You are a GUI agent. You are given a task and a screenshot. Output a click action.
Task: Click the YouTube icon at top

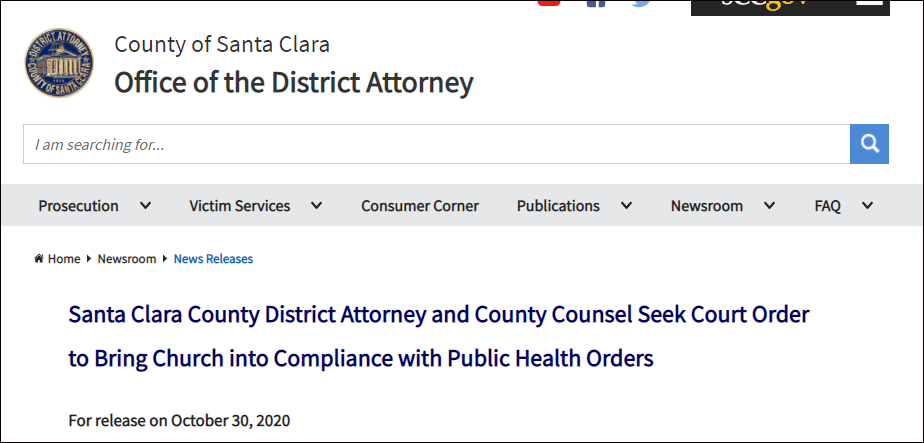(548, 3)
